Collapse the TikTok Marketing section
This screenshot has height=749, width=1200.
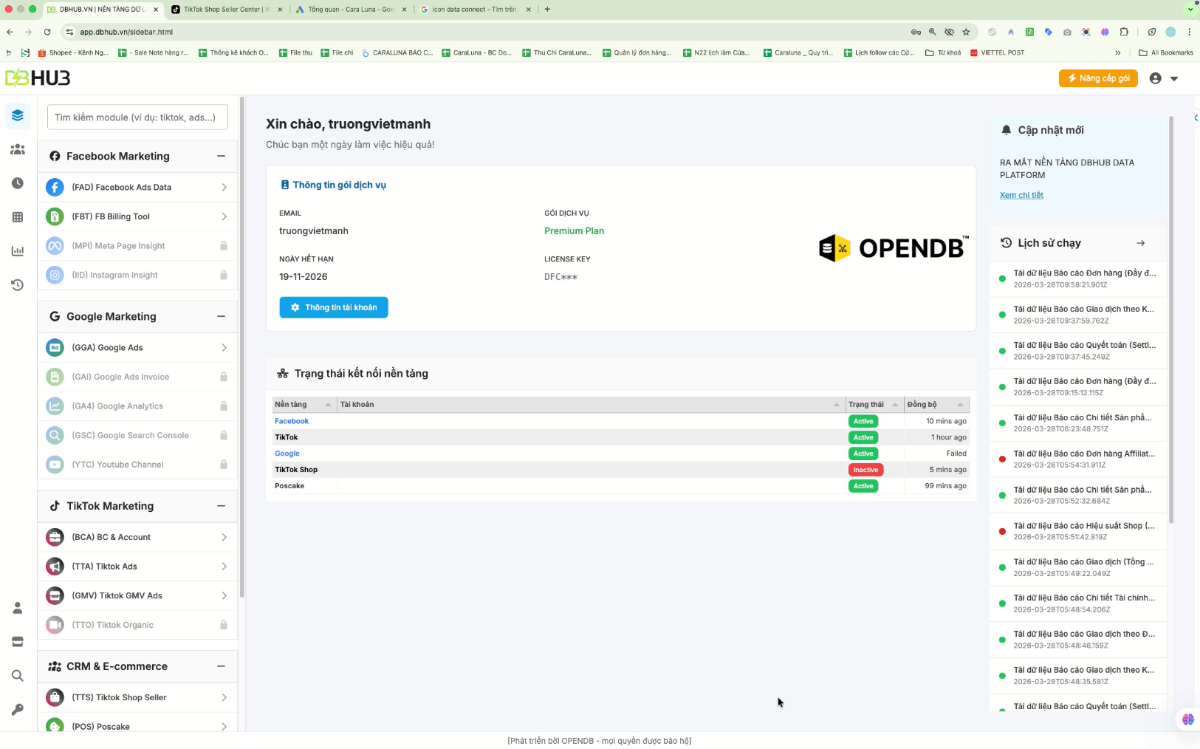221,506
